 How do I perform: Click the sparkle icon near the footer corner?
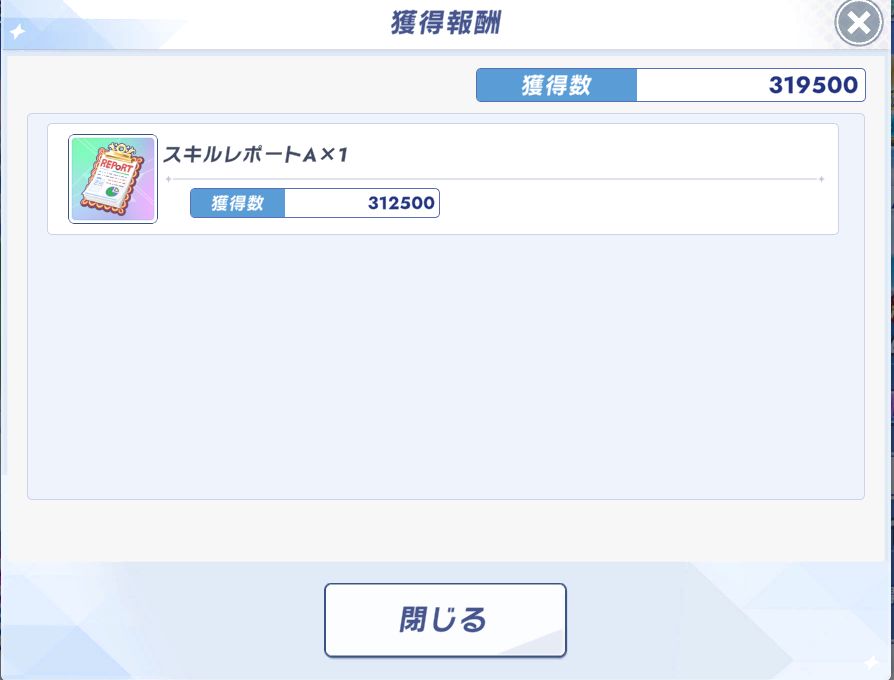tap(871, 662)
